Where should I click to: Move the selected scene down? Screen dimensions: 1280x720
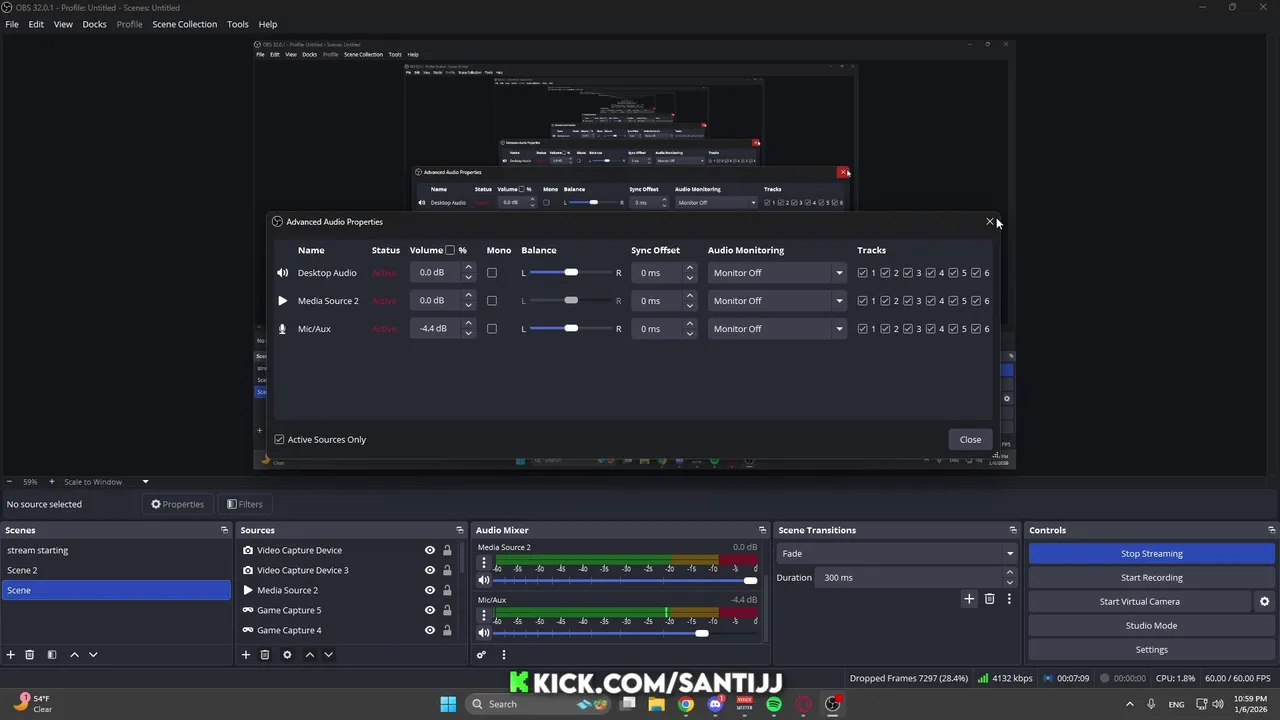click(93, 655)
